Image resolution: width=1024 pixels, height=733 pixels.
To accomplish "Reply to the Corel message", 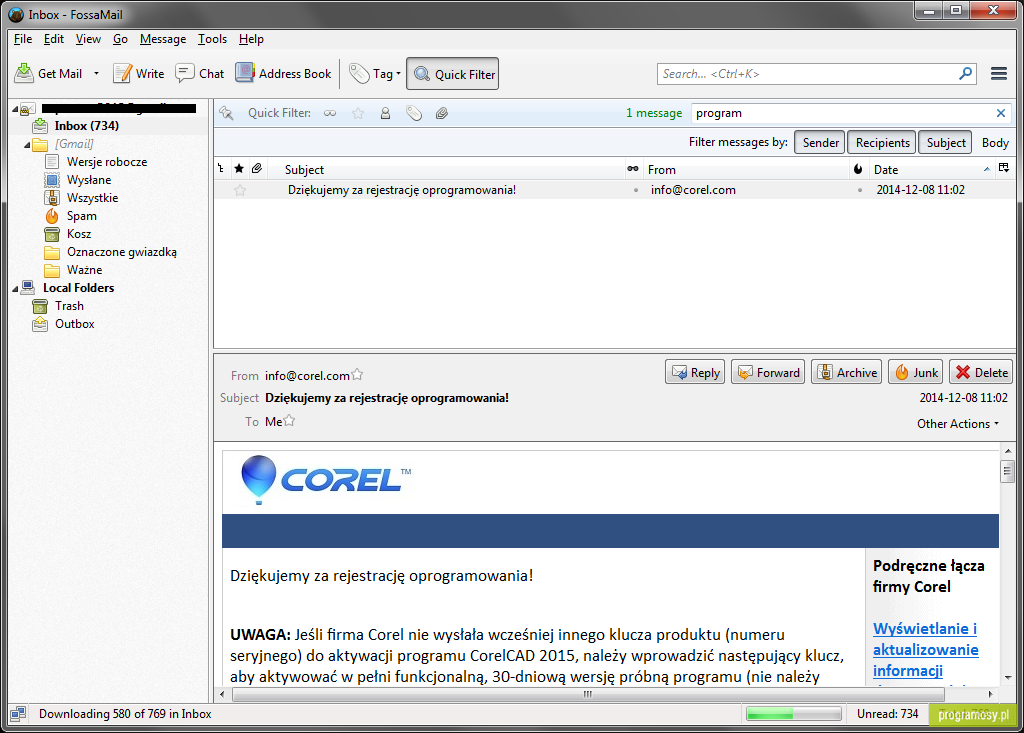I will [x=695, y=372].
